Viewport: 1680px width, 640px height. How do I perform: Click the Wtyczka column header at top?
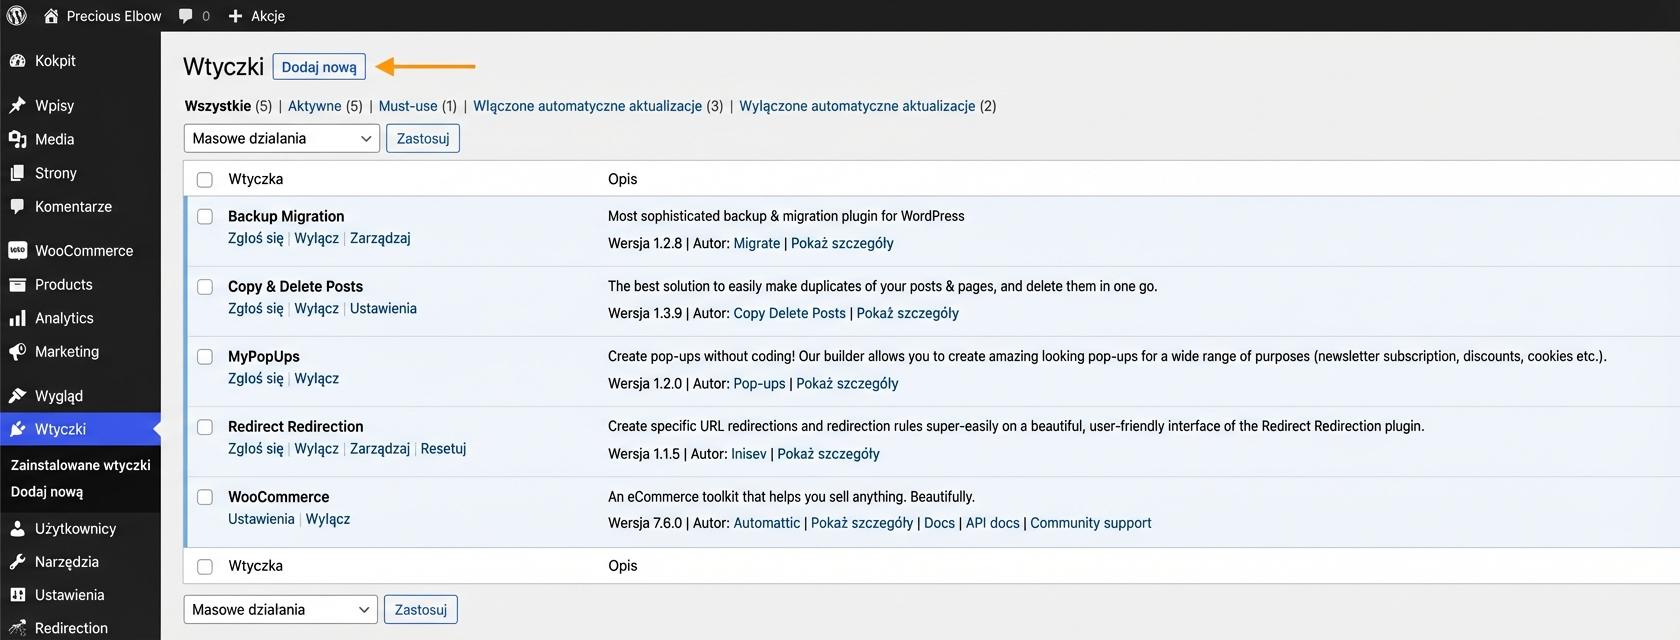[x=255, y=179]
